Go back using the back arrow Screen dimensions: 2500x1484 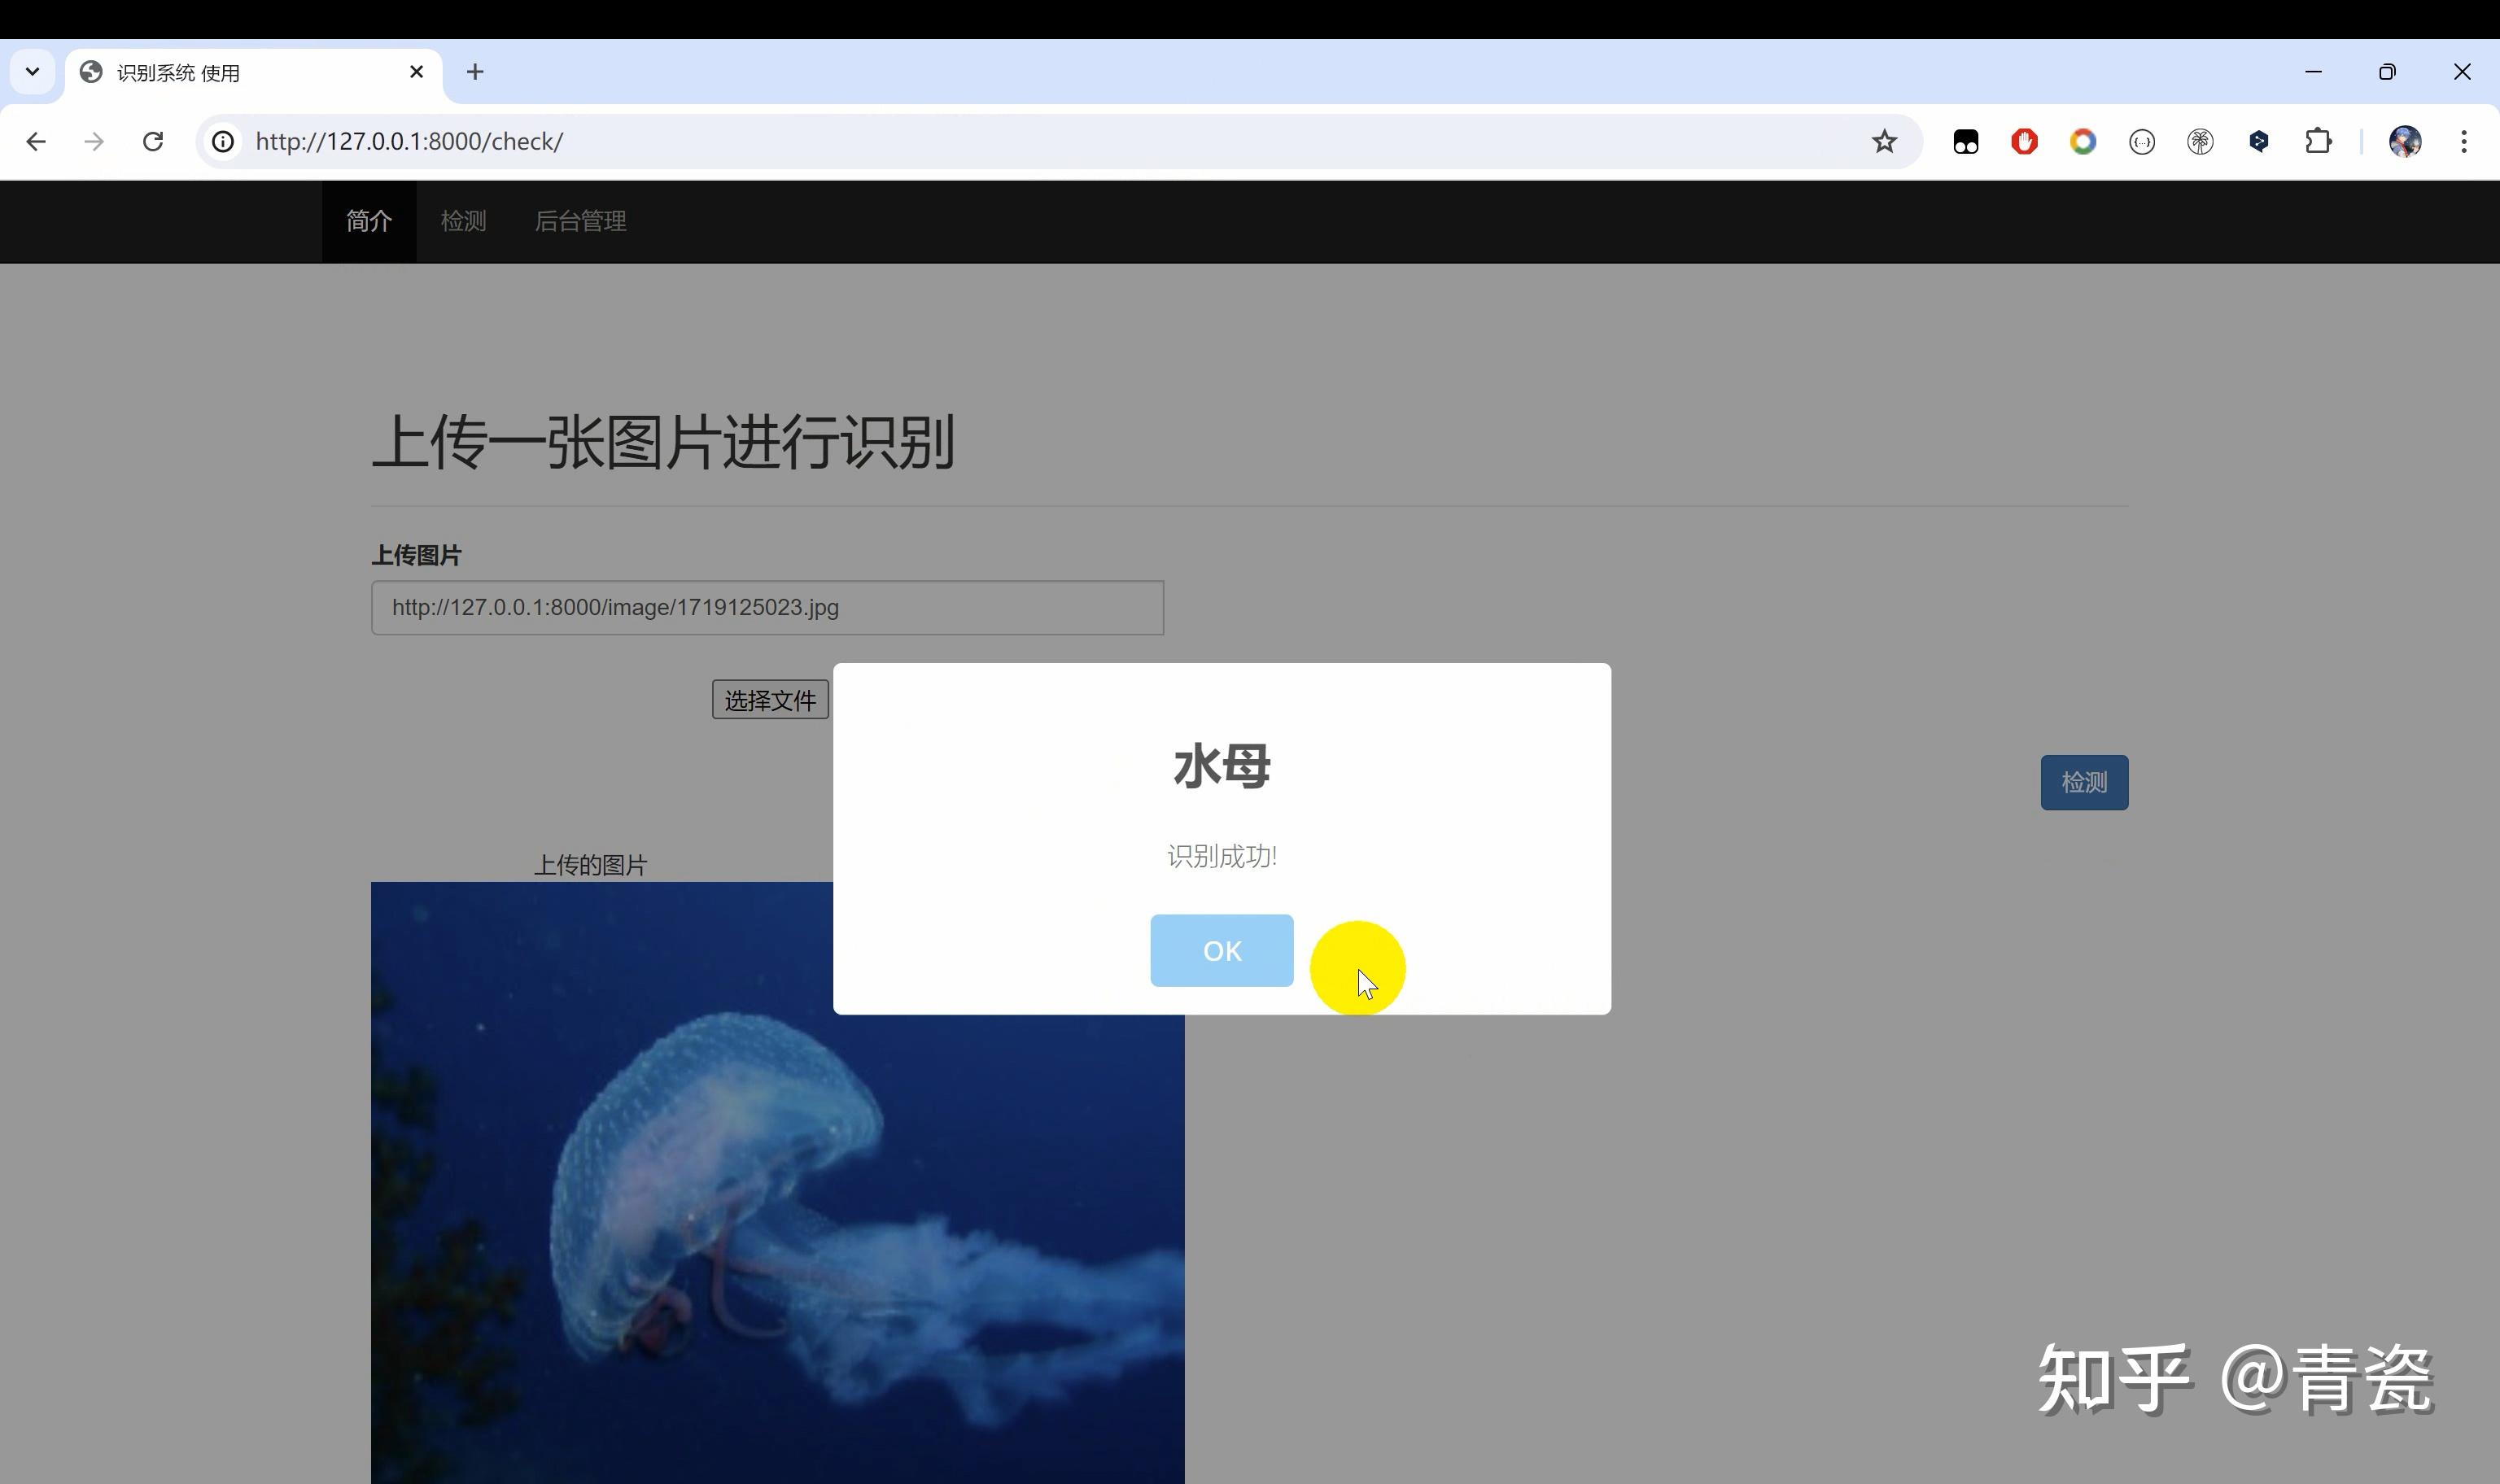pyautogui.click(x=37, y=141)
